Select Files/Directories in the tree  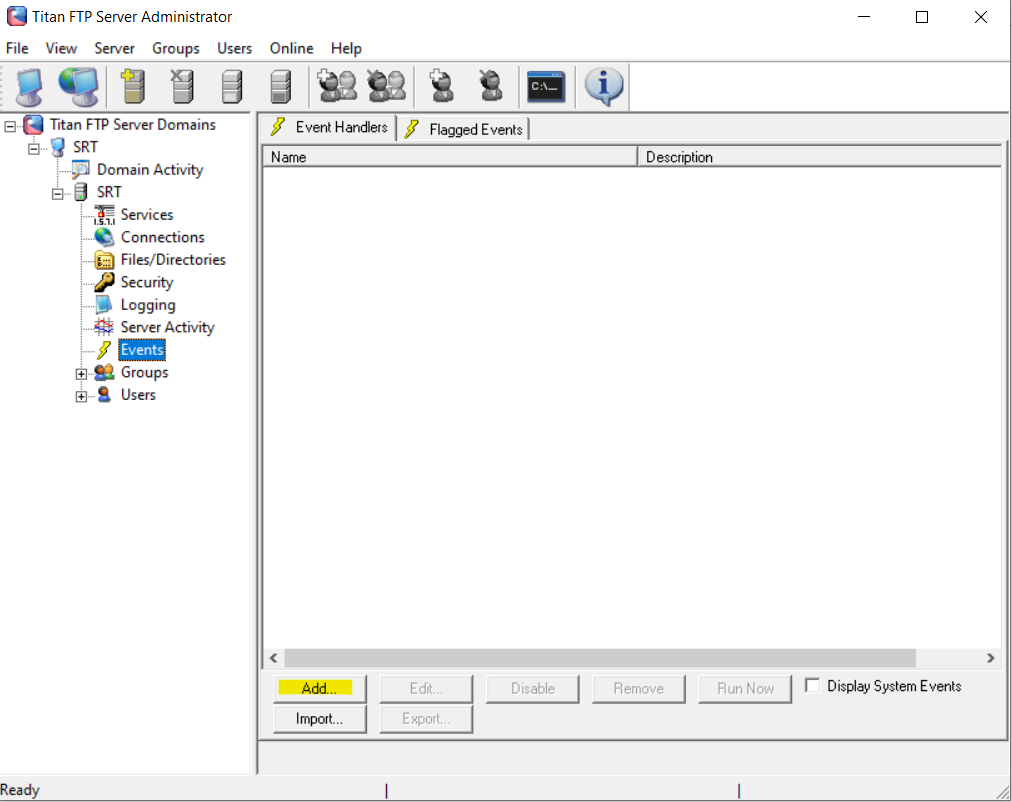coord(172,260)
